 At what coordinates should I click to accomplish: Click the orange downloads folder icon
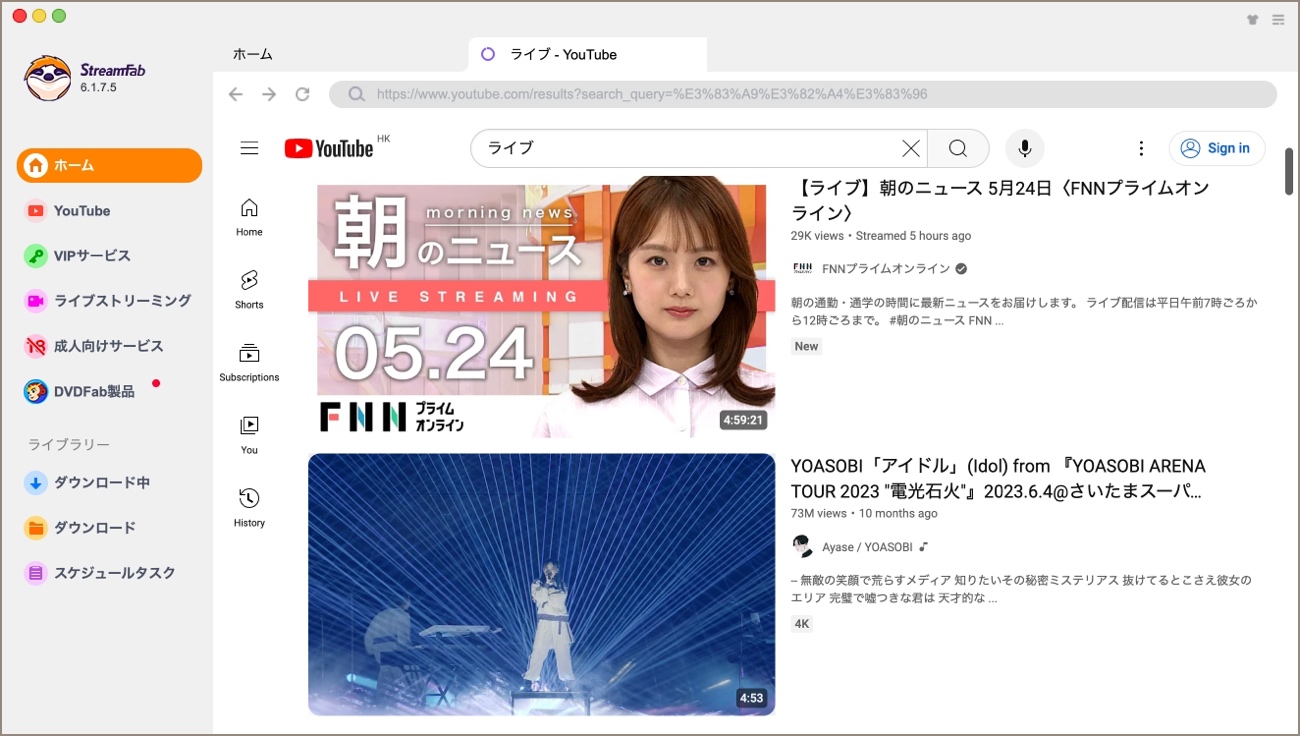[x=36, y=528]
